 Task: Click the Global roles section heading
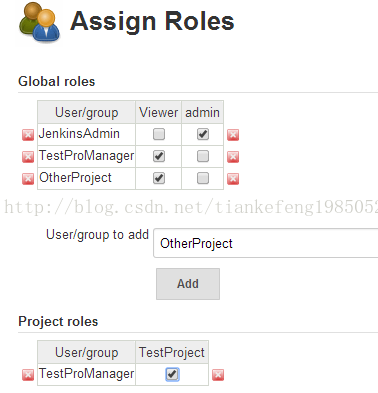(x=57, y=81)
